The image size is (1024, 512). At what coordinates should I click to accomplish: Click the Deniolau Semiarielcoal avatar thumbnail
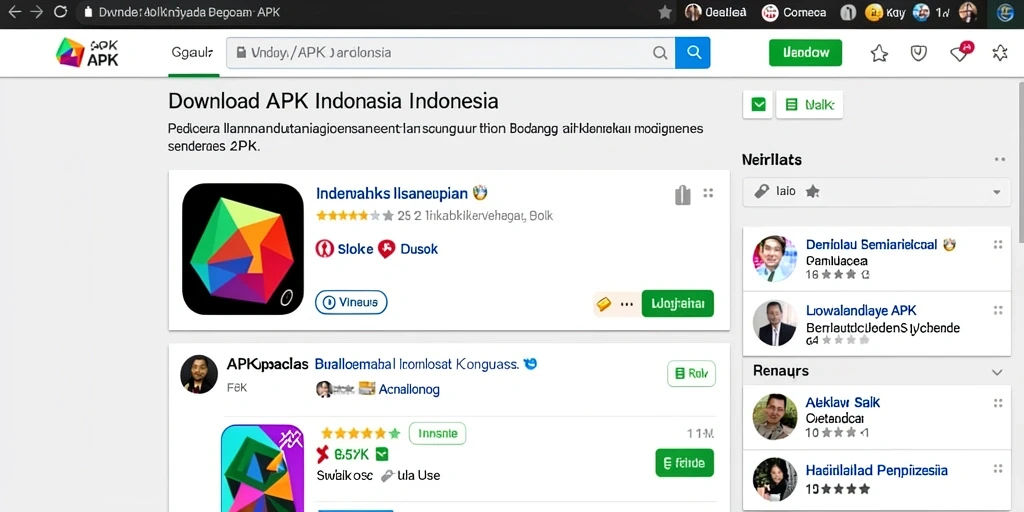click(x=775, y=259)
